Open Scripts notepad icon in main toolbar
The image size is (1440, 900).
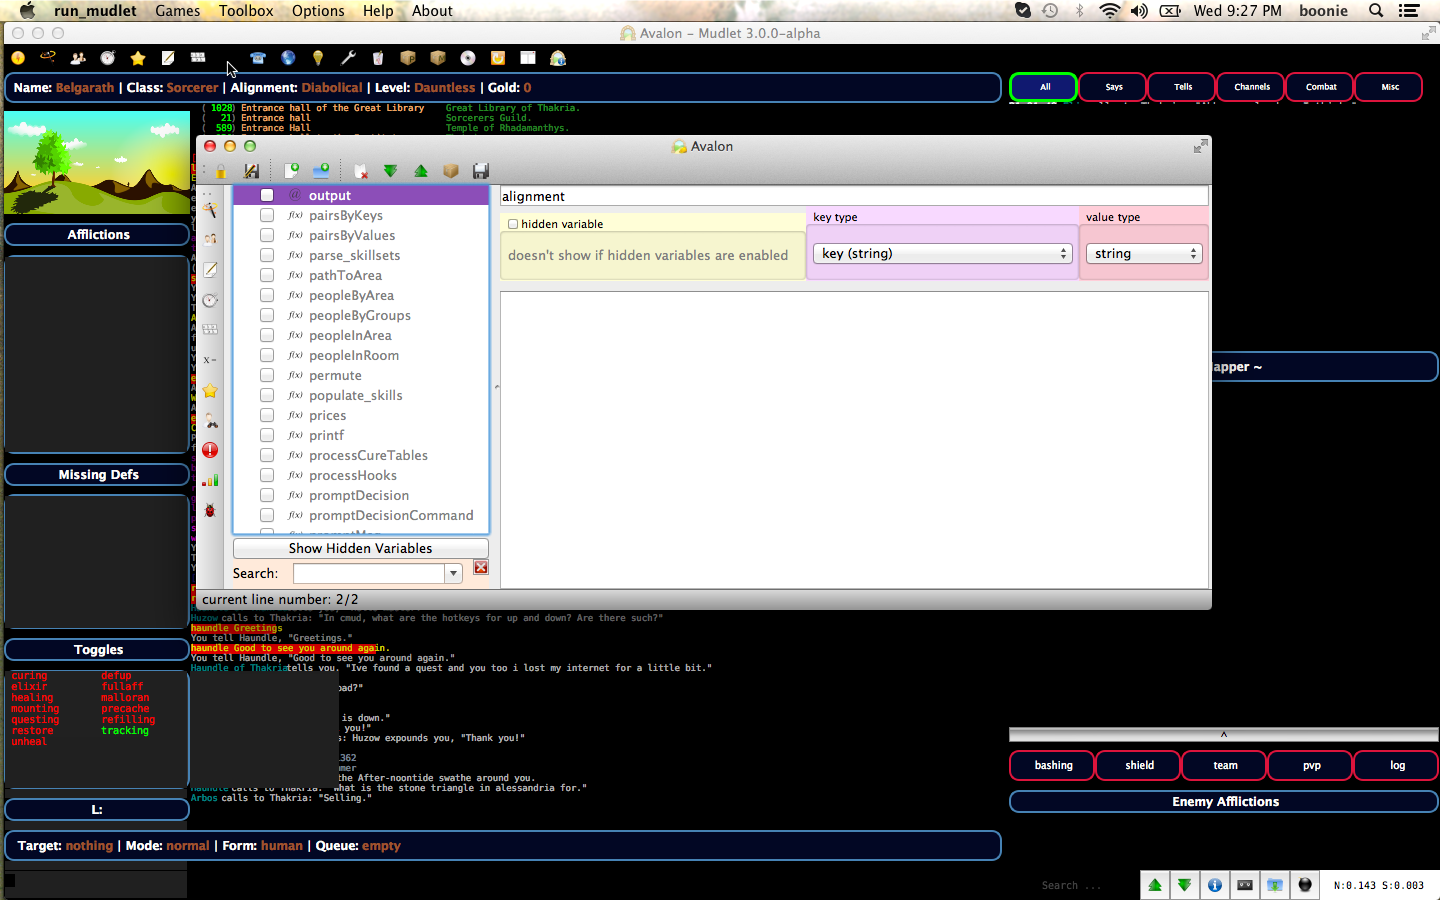[x=168, y=58]
